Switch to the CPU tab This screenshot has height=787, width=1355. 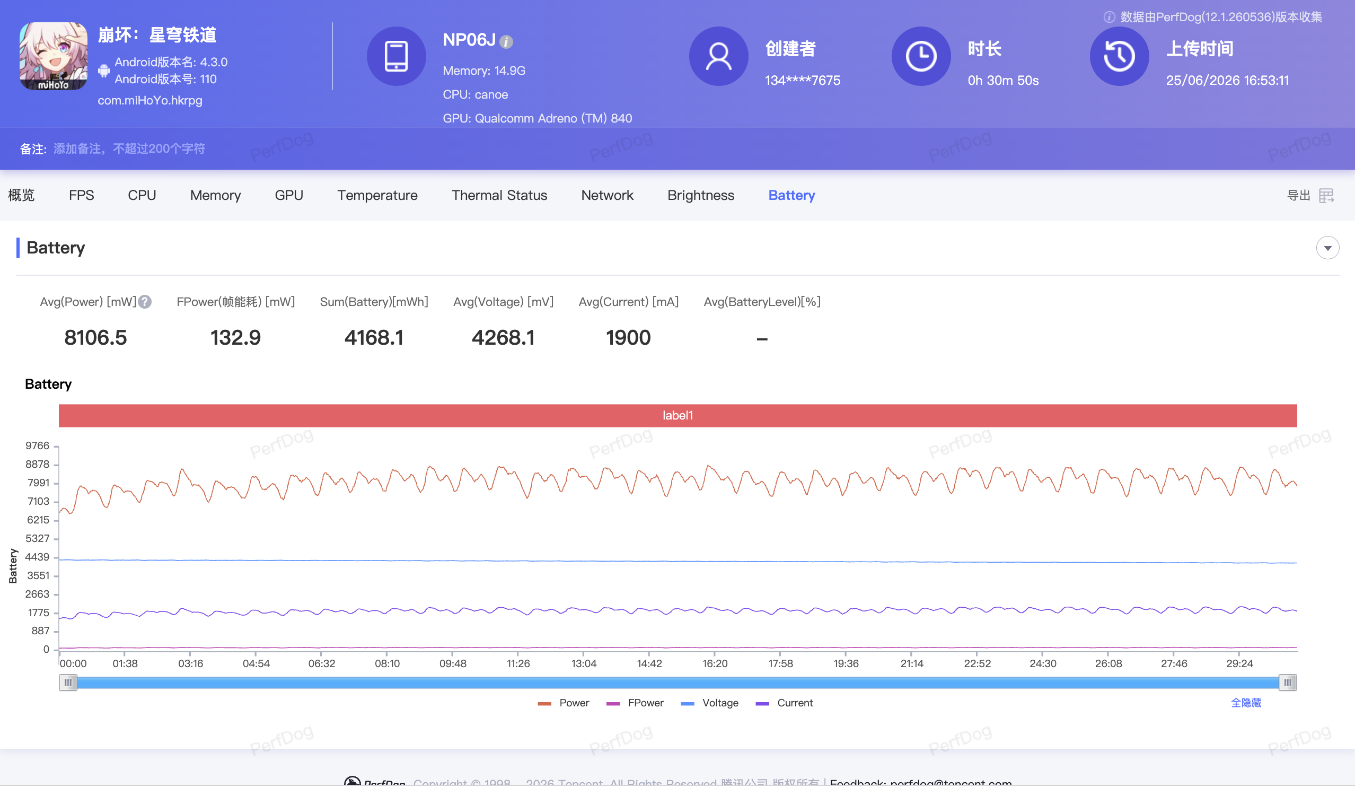click(x=142, y=195)
